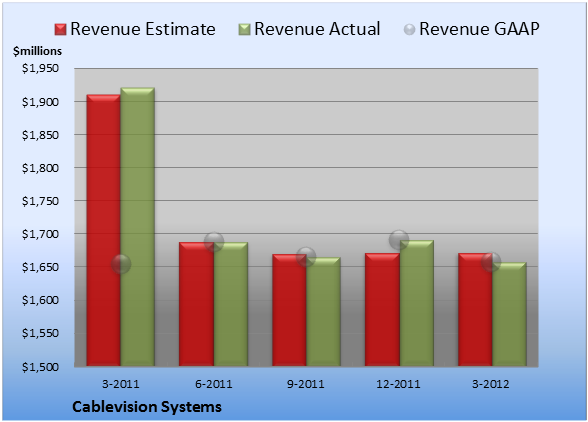
Task: Click the green Revenue Actual legend swatch
Action: [x=244, y=30]
